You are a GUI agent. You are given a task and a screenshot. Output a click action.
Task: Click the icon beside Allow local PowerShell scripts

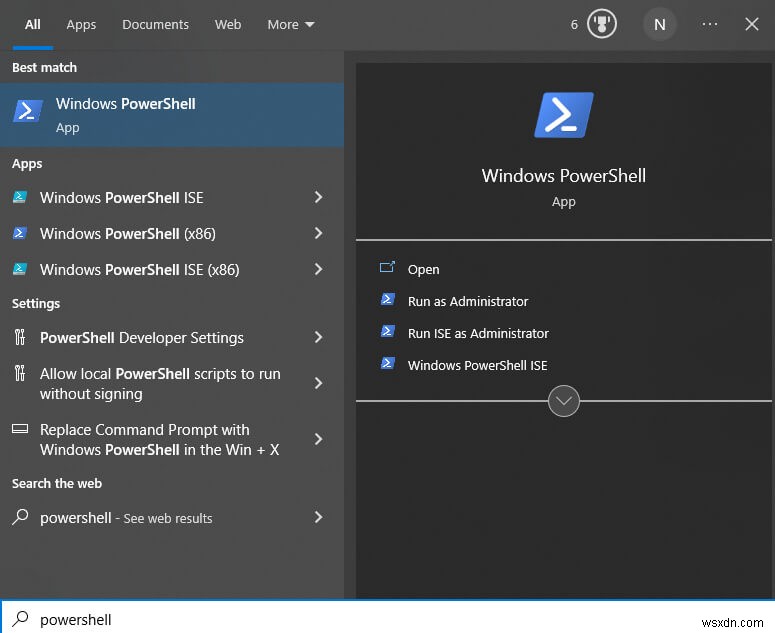click(20, 373)
